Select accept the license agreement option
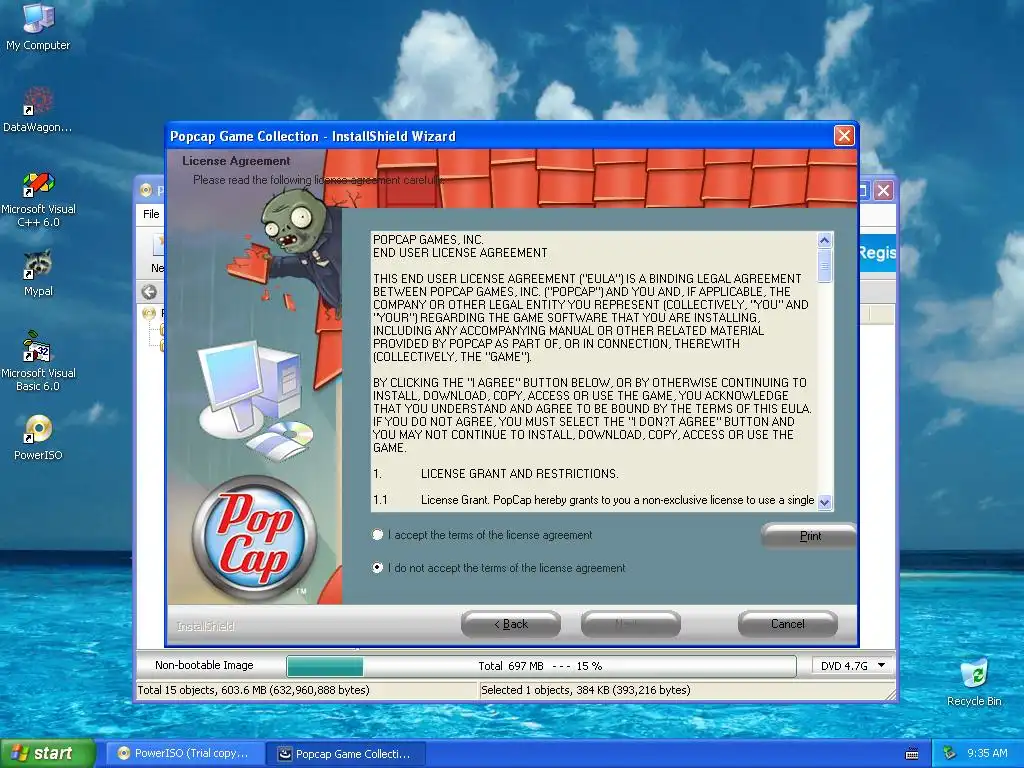 [377, 535]
